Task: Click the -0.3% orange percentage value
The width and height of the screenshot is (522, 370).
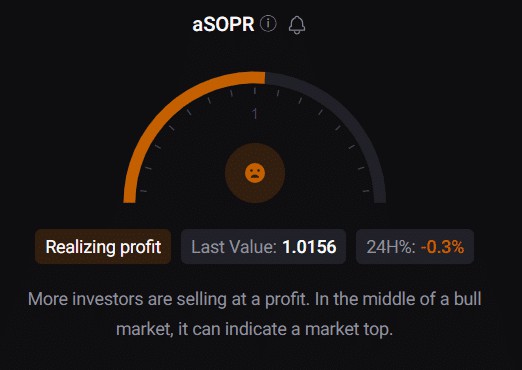Action: [442, 247]
